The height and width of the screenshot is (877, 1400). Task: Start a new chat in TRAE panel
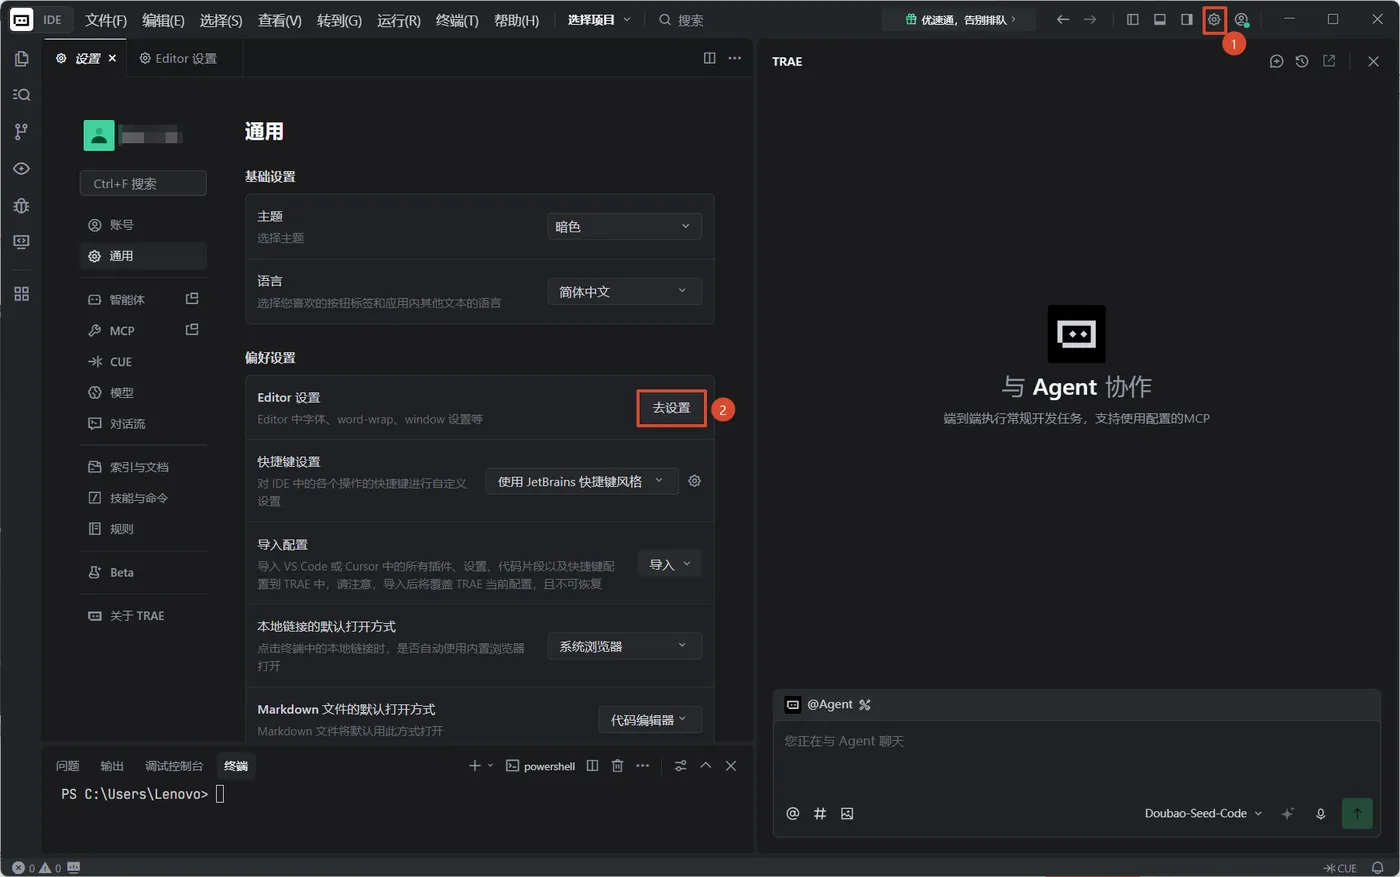[1276, 61]
